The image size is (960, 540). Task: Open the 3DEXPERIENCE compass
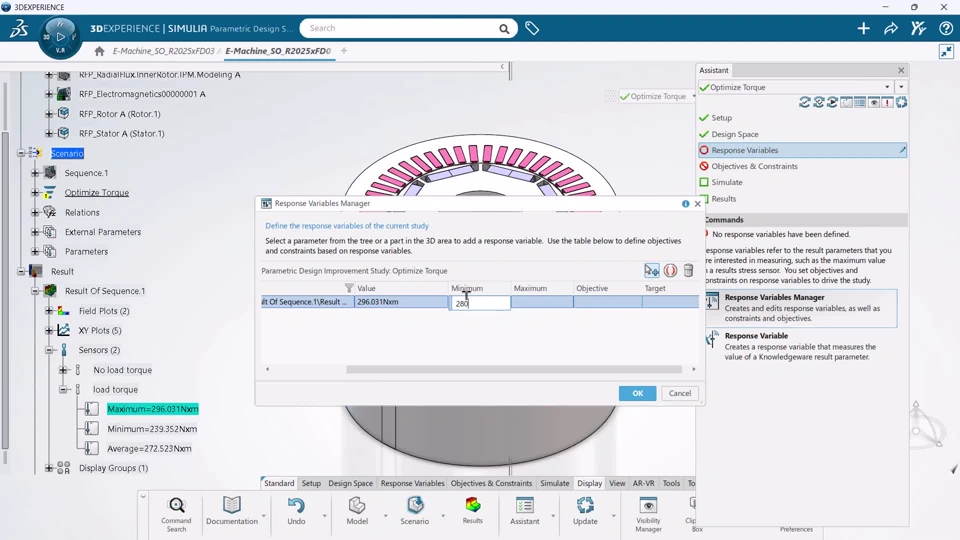[60, 37]
